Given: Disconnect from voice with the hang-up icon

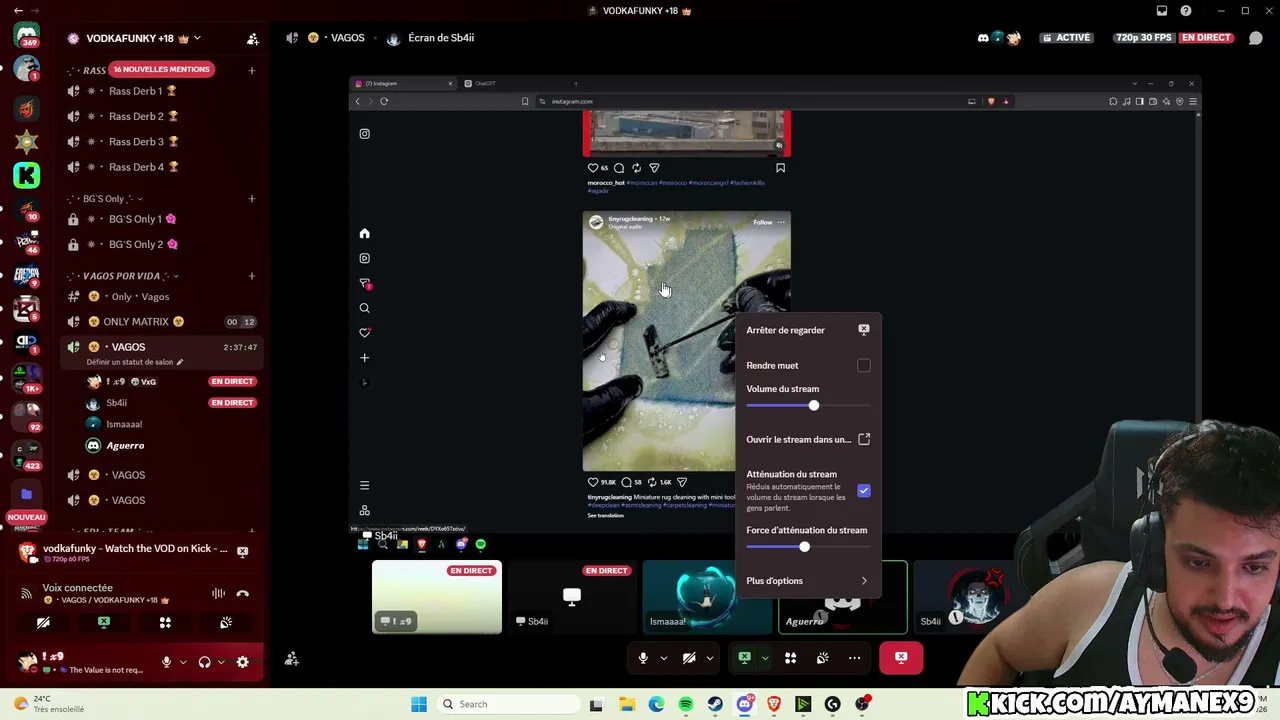Looking at the screenshot, I should click(242, 593).
